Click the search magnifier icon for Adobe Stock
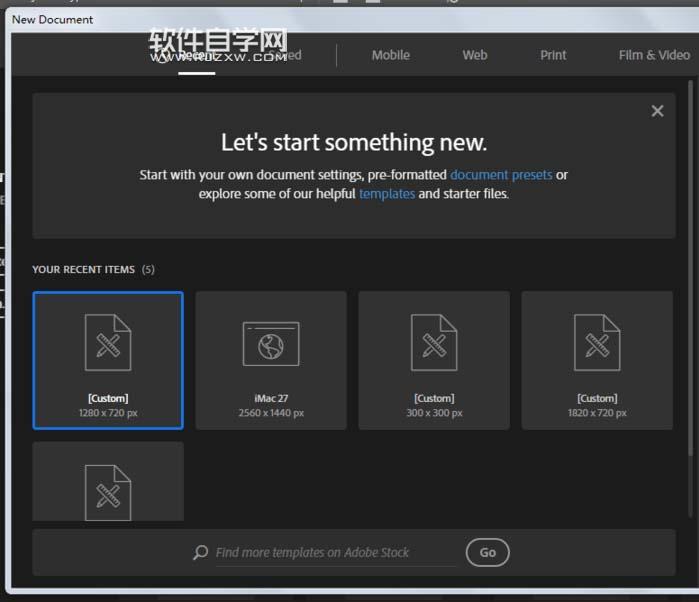Viewport: 699px width, 602px height. 201,552
